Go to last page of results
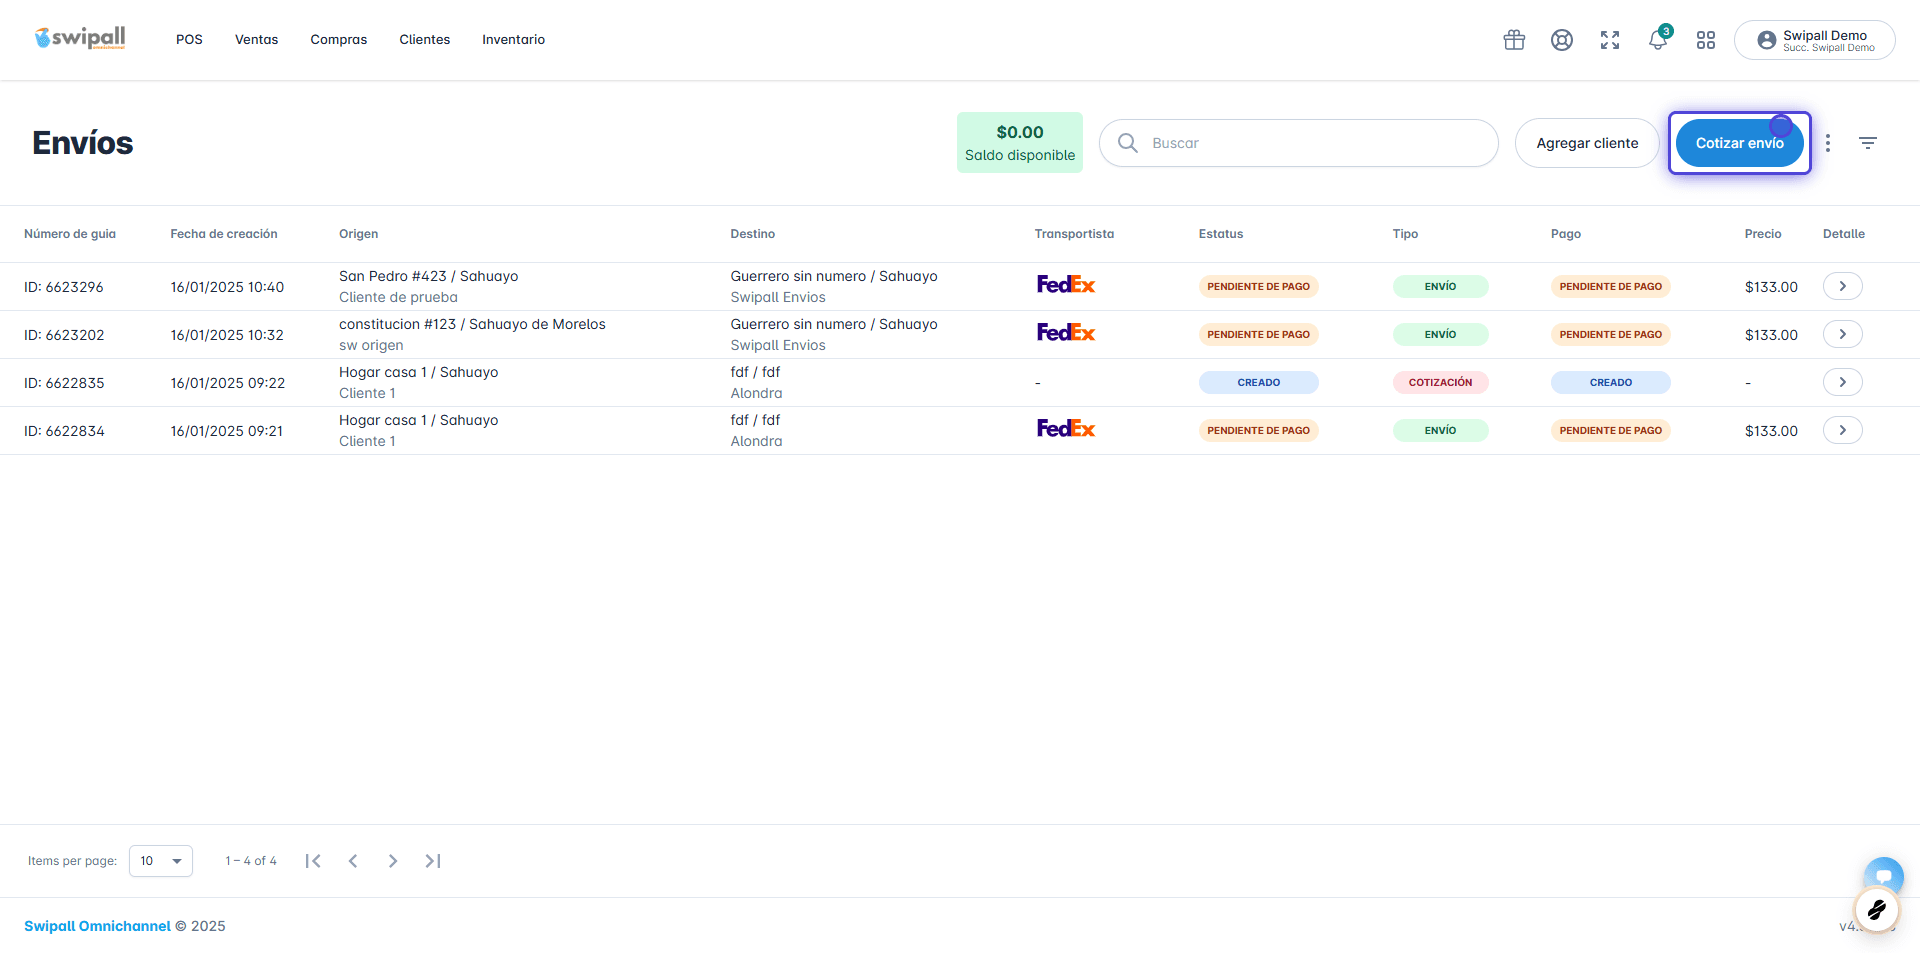 click(x=433, y=861)
